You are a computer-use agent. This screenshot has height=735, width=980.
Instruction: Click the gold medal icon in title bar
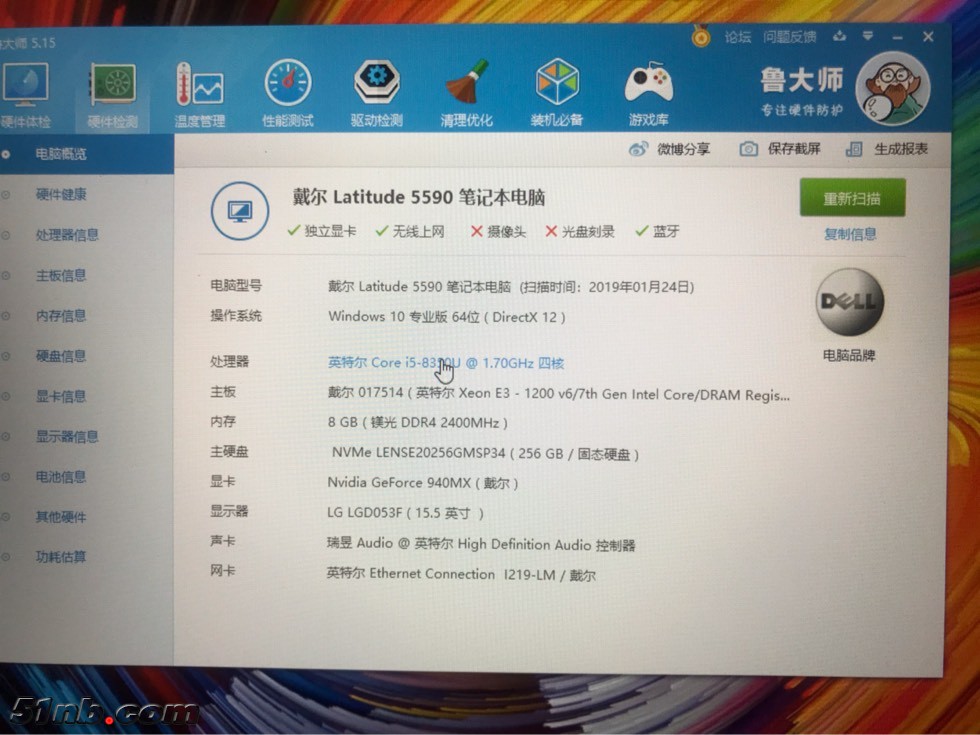pyautogui.click(x=701, y=37)
